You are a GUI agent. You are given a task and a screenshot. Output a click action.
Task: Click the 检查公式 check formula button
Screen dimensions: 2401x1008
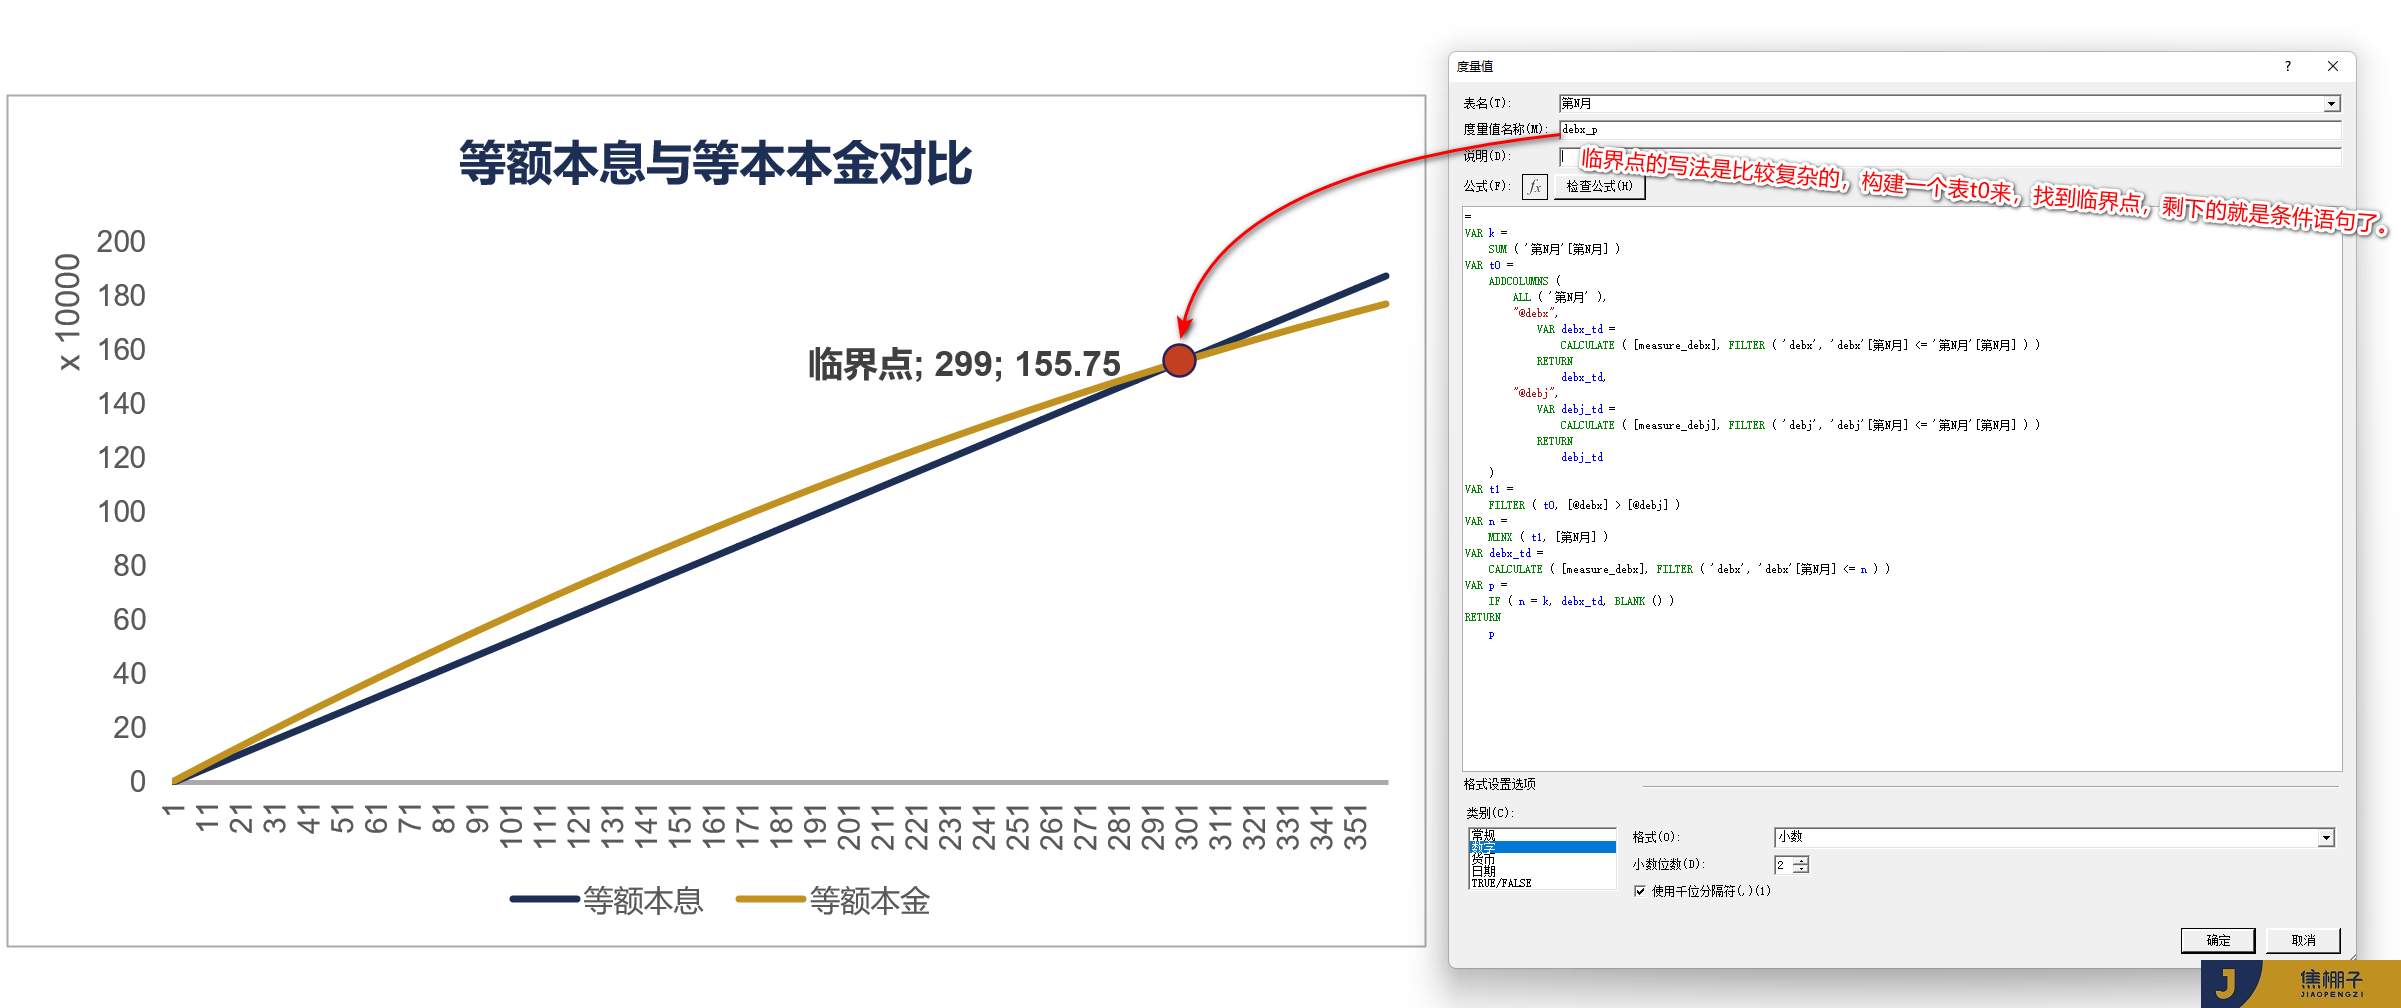1599,187
